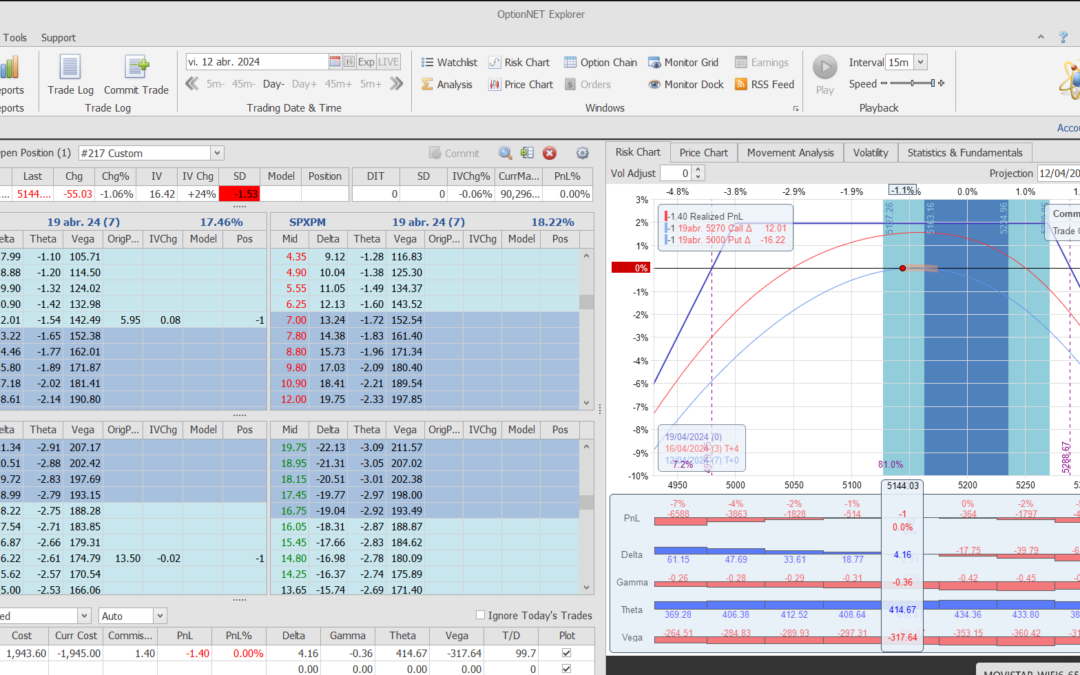
Task: Click the magnifier search icon beside Commit
Action: pyautogui.click(x=505, y=153)
